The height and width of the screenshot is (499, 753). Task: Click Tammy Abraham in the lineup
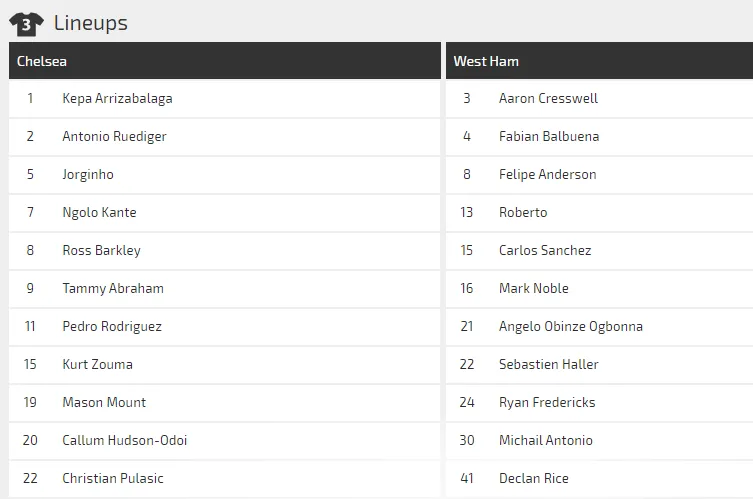point(113,288)
